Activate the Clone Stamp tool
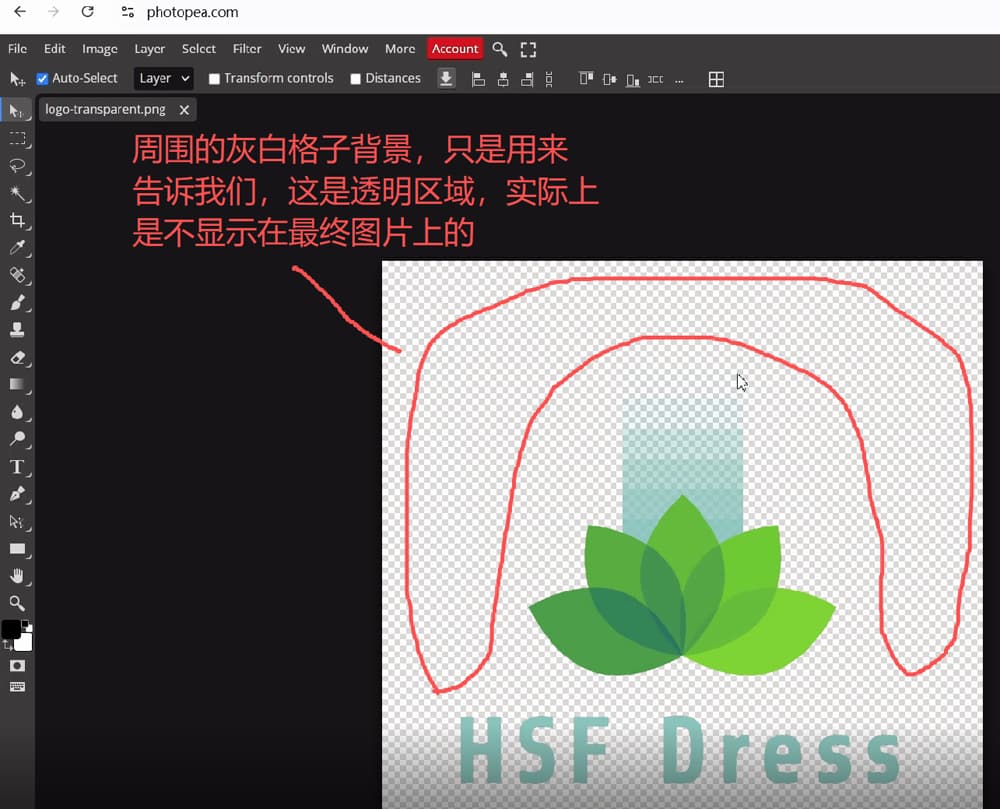The image size is (1000, 809). (x=17, y=330)
